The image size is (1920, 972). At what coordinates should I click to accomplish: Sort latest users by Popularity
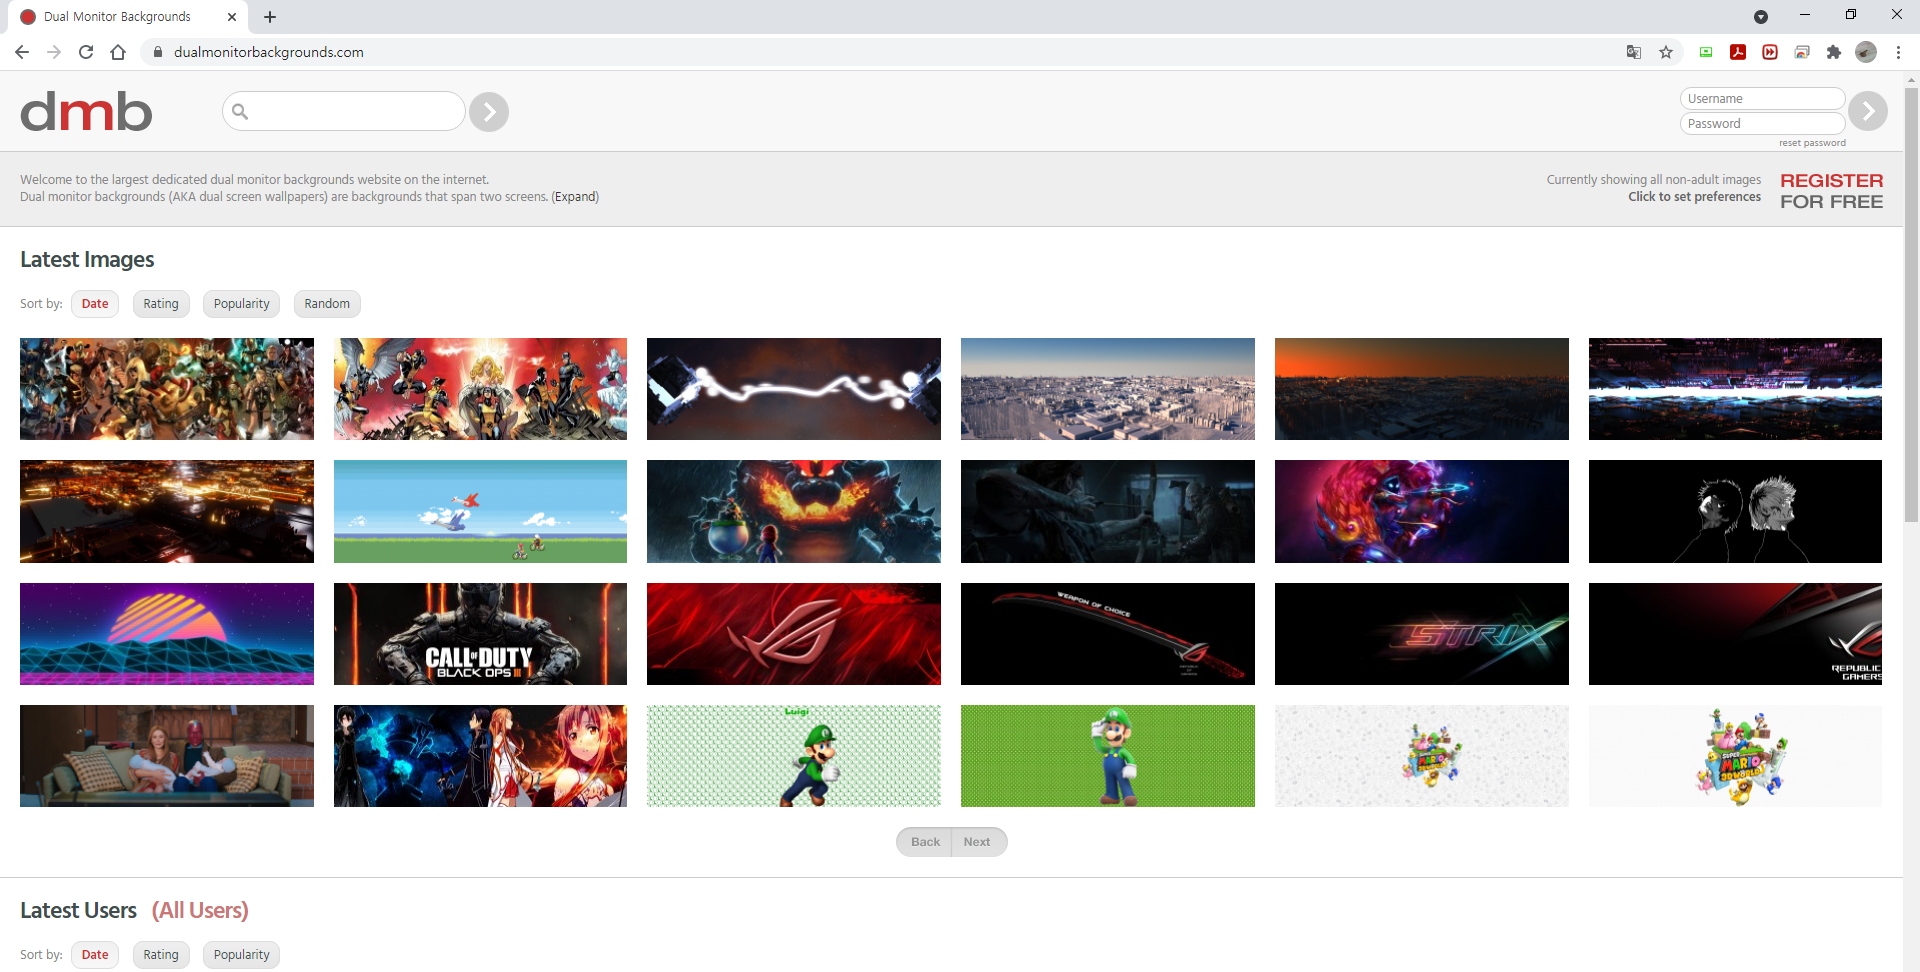(x=242, y=955)
